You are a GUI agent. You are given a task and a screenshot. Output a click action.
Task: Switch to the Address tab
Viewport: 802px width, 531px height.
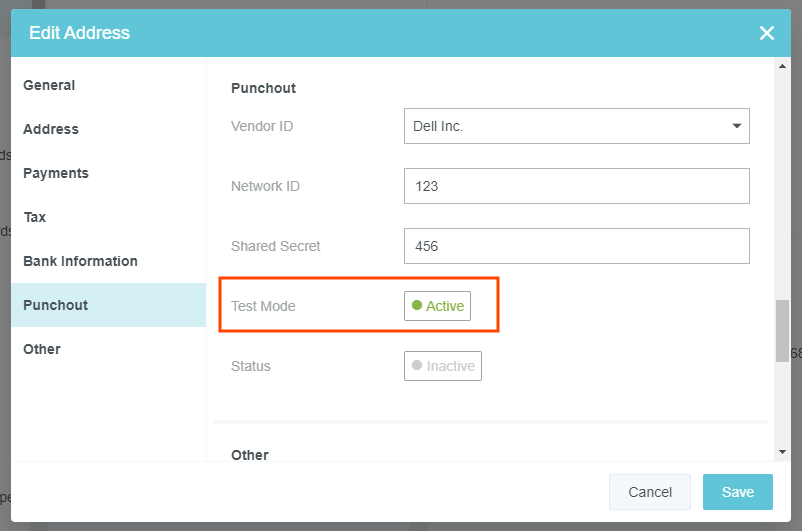51,129
